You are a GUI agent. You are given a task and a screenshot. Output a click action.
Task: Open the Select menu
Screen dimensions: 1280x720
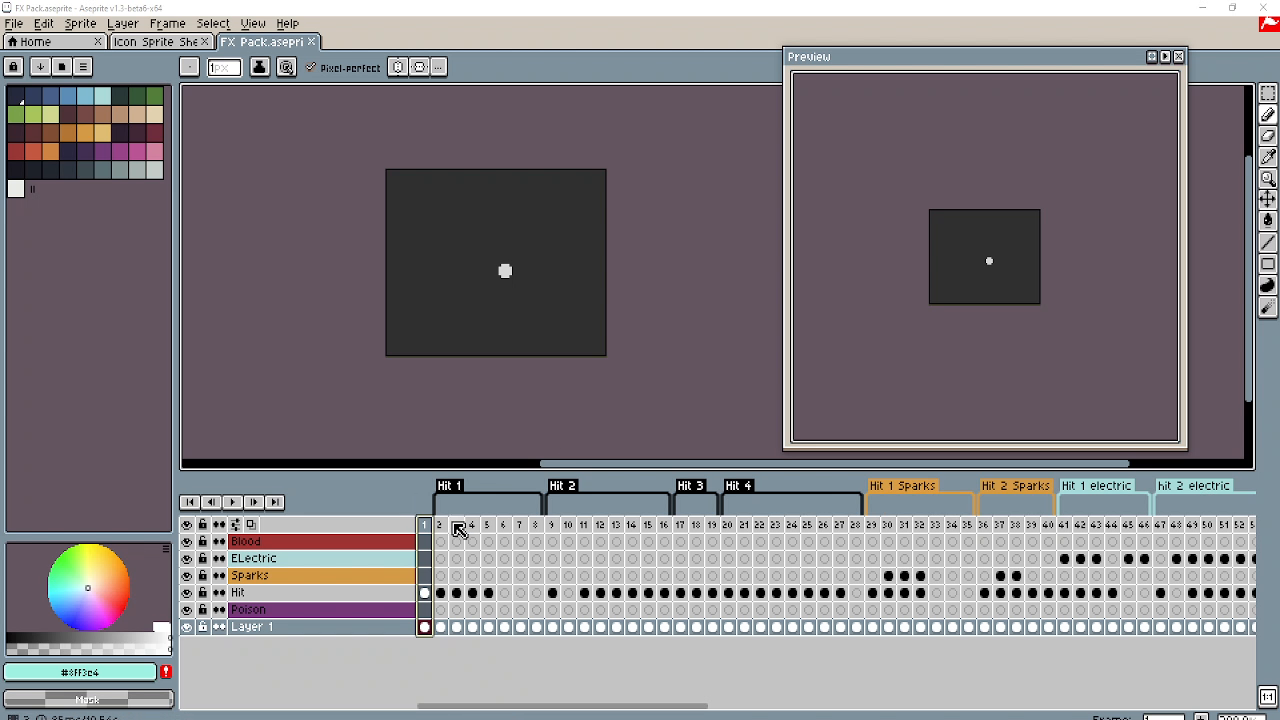click(213, 23)
